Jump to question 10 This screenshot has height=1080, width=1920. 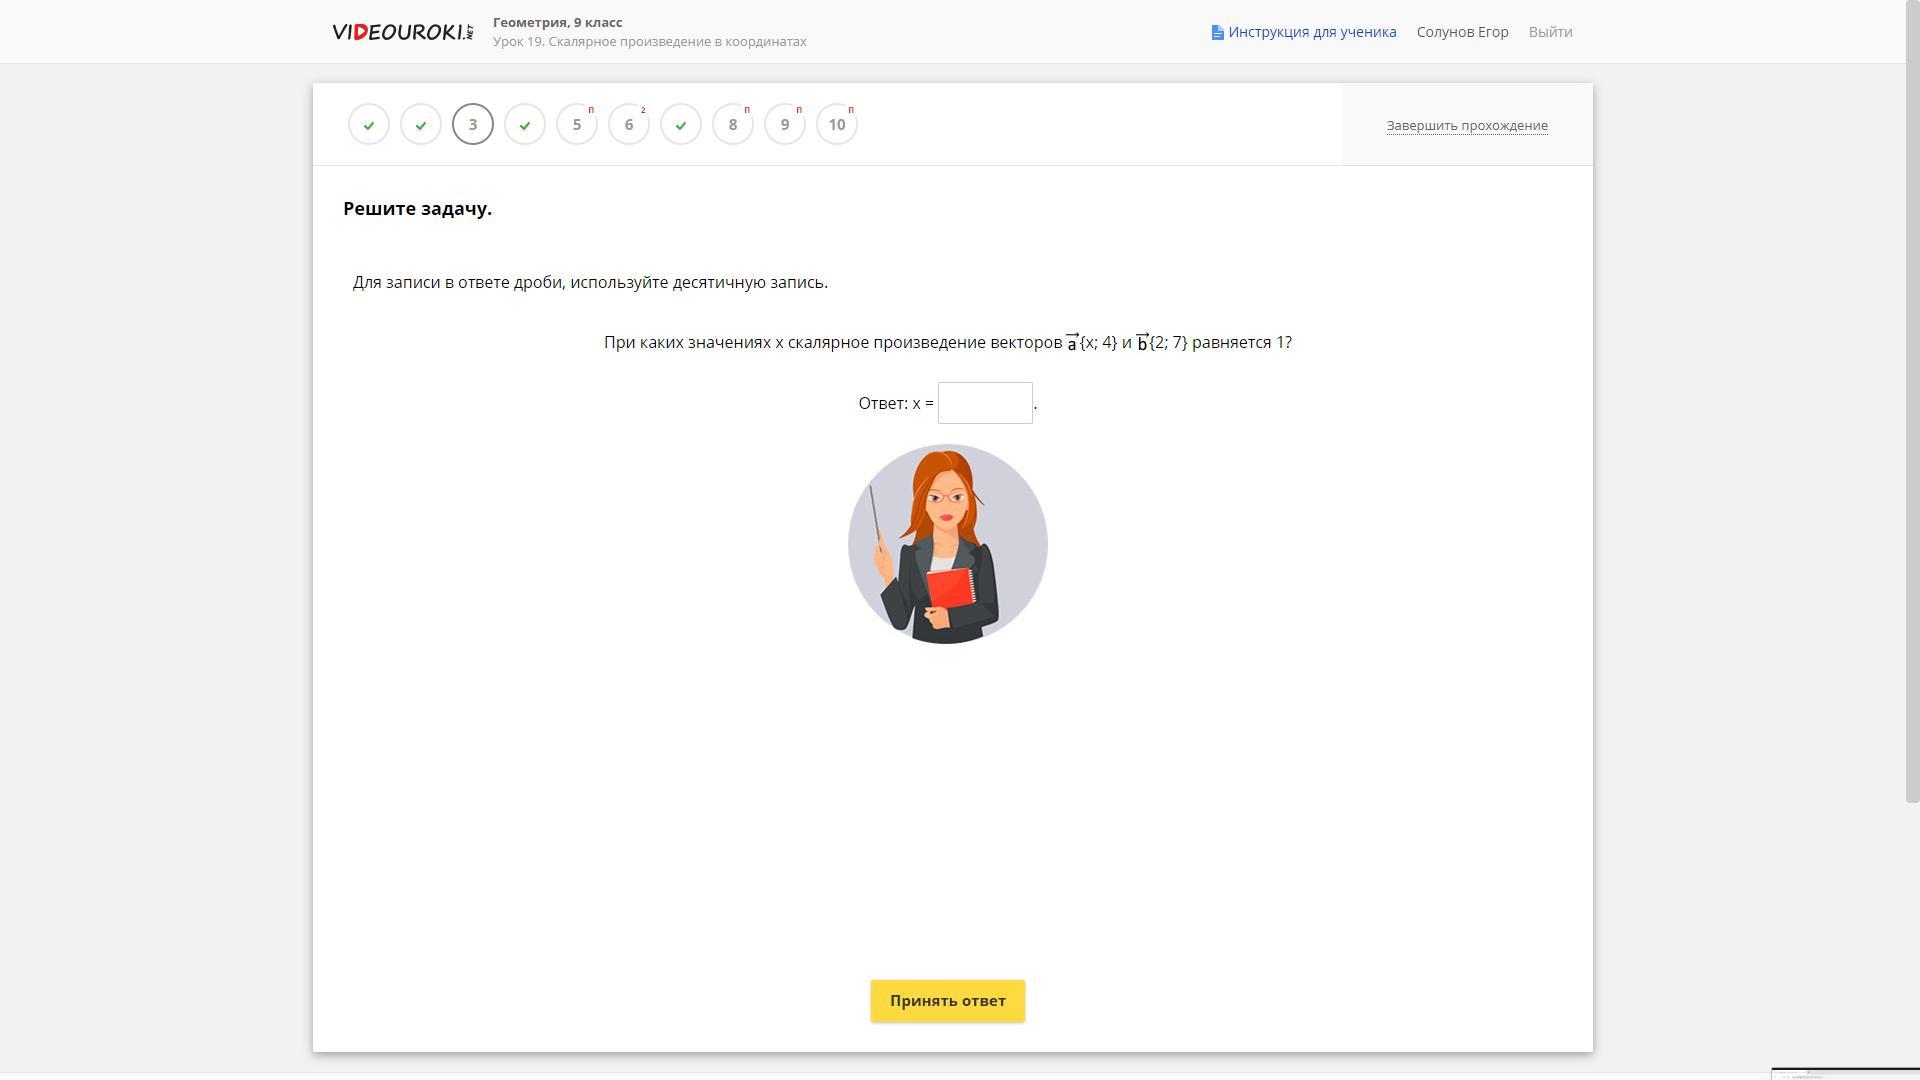(837, 125)
